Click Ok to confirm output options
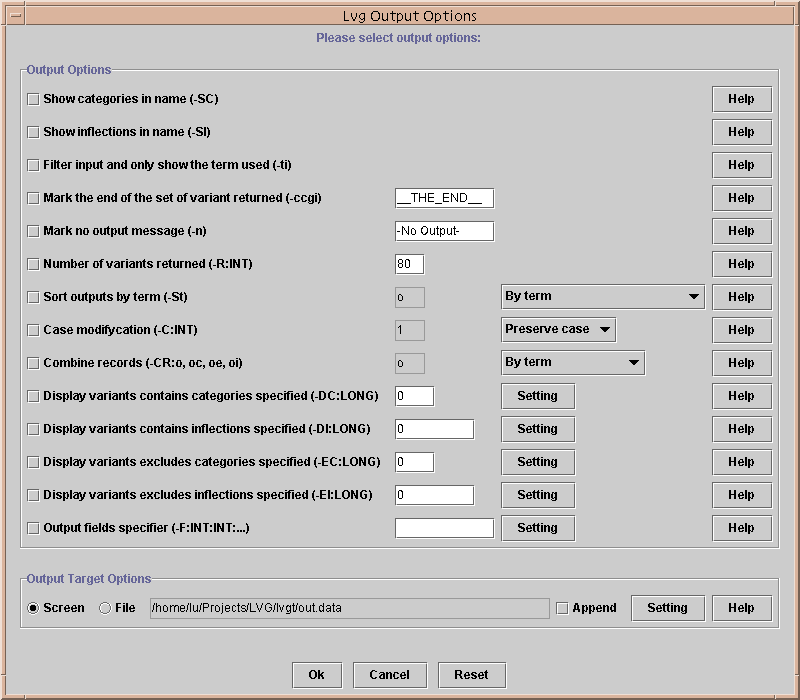800x700 pixels. (x=316, y=675)
